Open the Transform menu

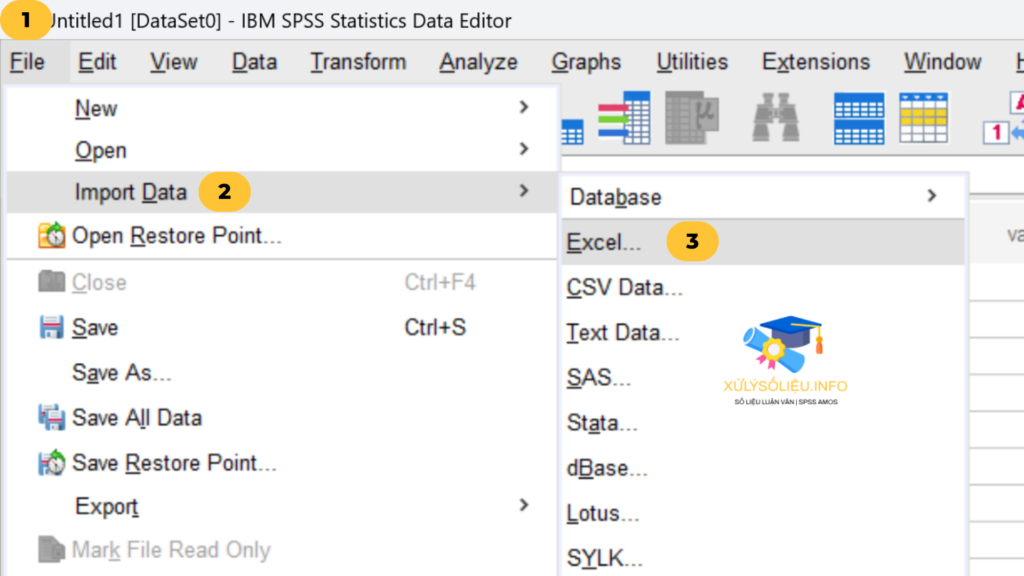coord(358,62)
